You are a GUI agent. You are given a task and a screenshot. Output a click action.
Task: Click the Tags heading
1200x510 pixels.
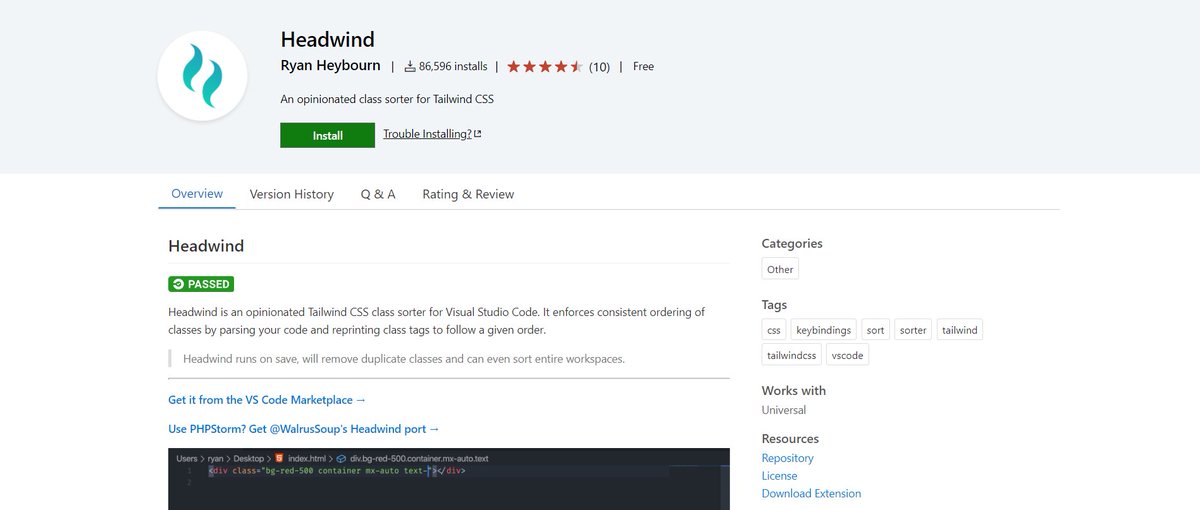tap(774, 304)
